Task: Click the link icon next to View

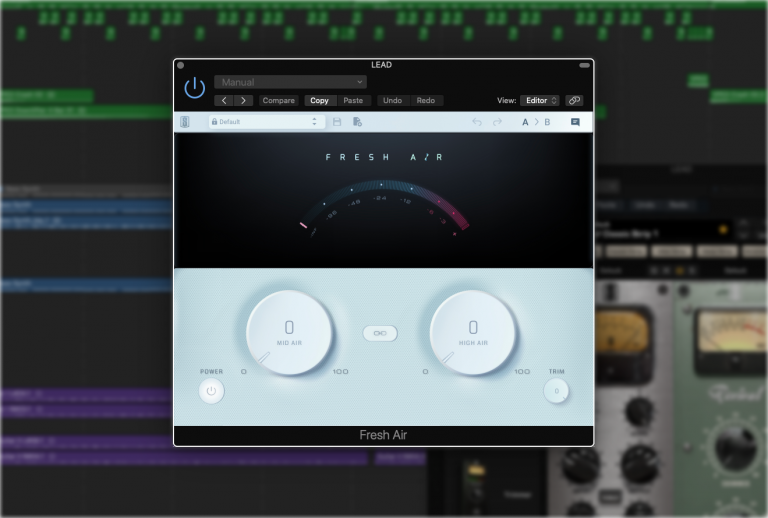Action: tap(574, 100)
